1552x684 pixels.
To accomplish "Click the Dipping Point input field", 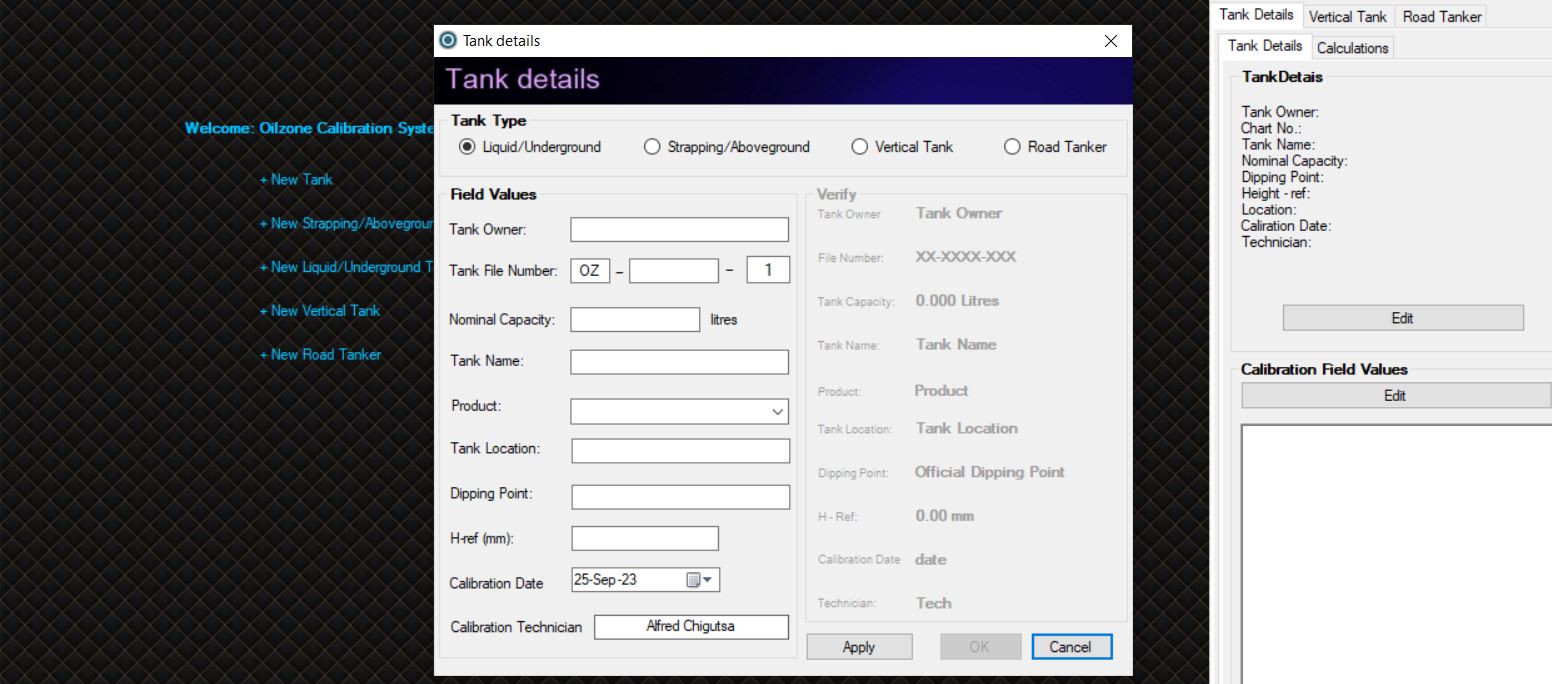I will tap(681, 497).
